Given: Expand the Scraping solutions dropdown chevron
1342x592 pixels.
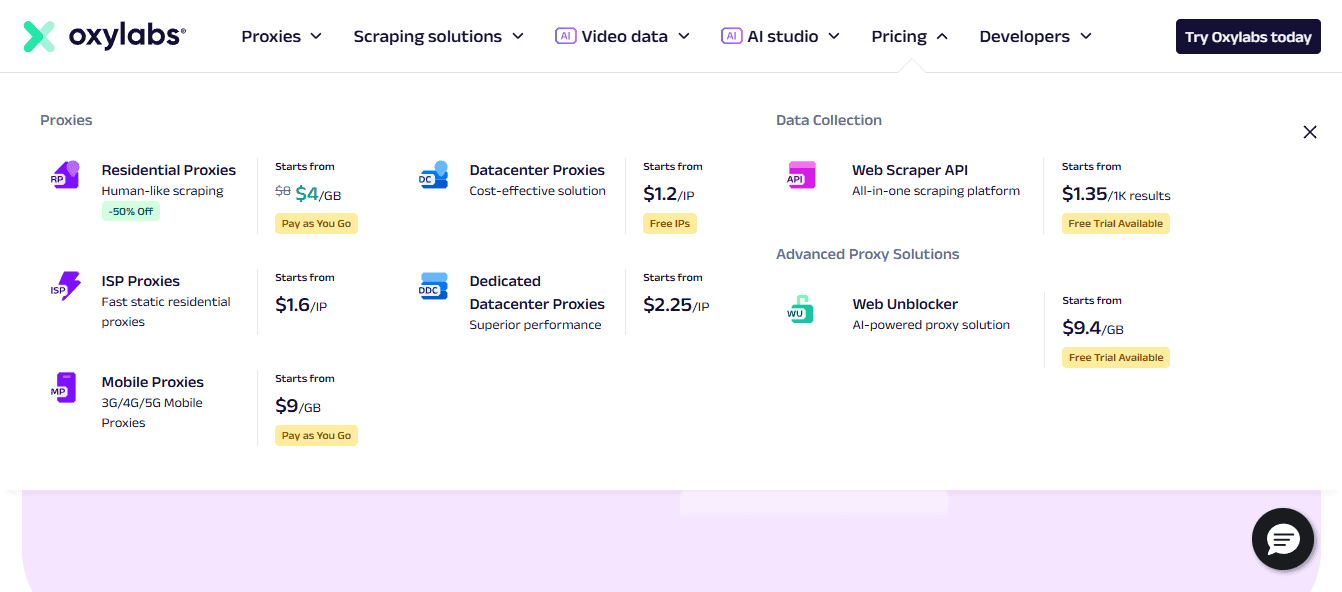Looking at the screenshot, I should point(518,36).
